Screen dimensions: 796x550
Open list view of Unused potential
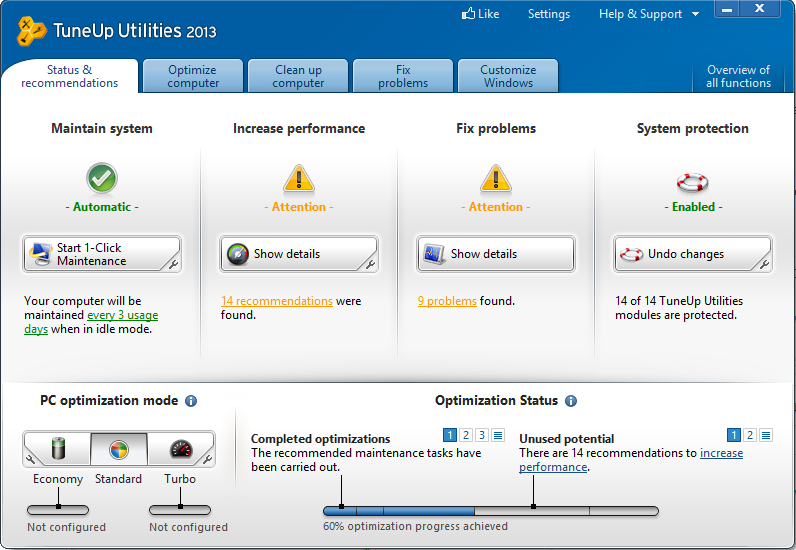click(x=766, y=435)
